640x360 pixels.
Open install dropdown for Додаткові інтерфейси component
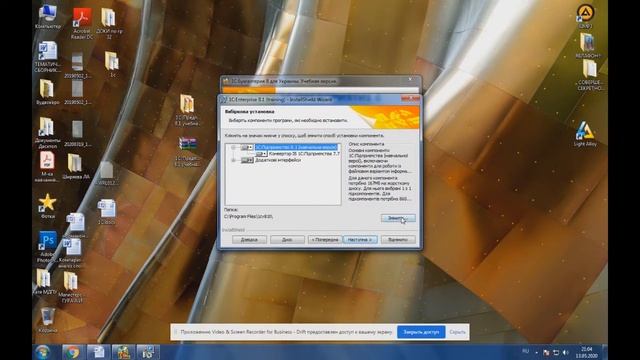pyautogui.click(x=247, y=160)
